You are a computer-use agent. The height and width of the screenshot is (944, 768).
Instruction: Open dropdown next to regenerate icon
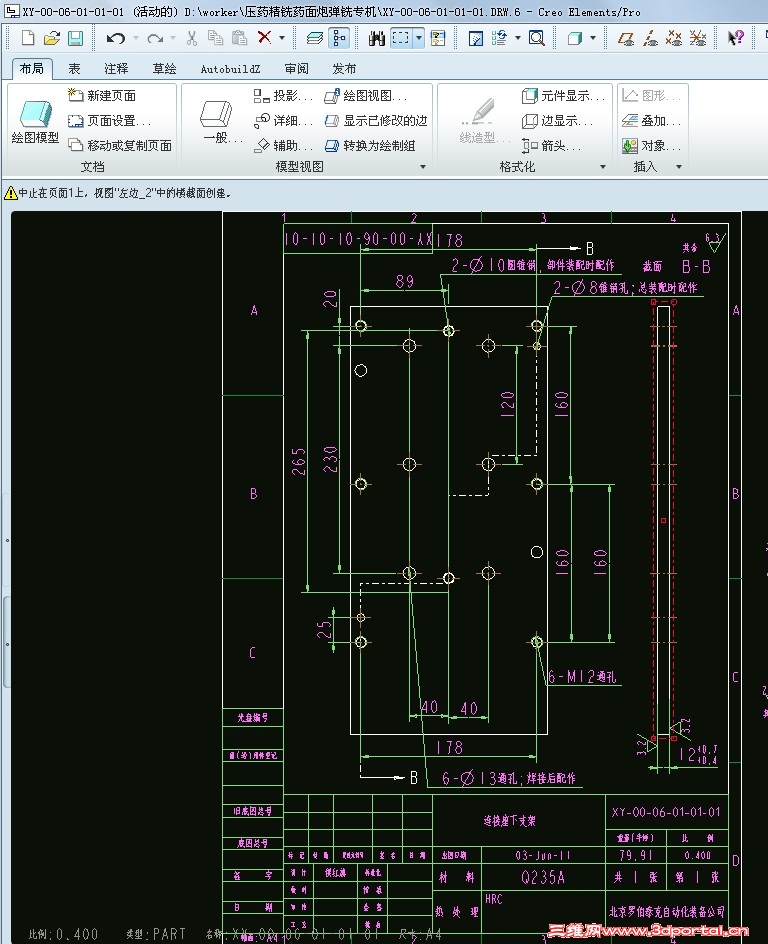518,38
